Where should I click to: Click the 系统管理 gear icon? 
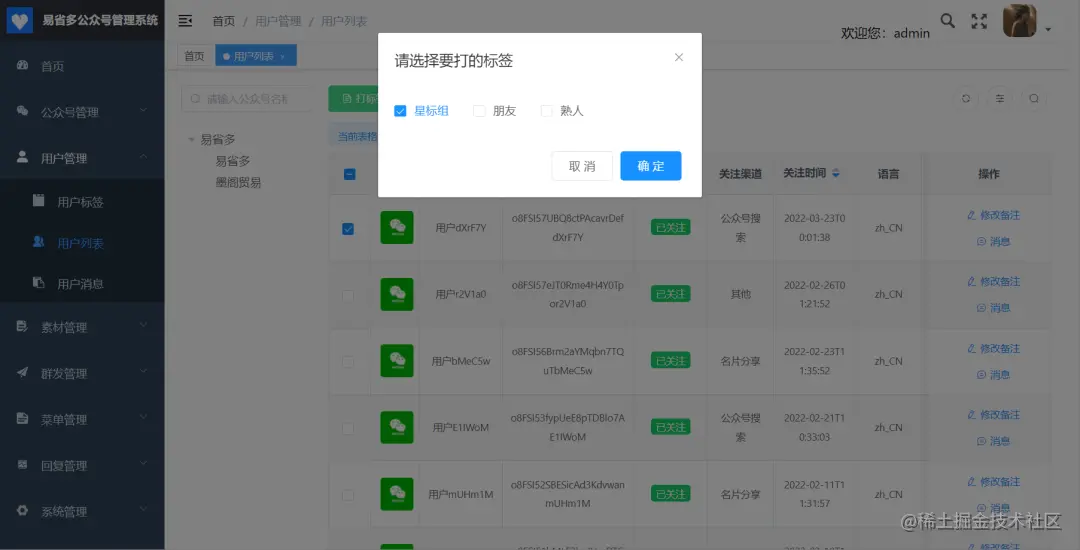tap(22, 511)
